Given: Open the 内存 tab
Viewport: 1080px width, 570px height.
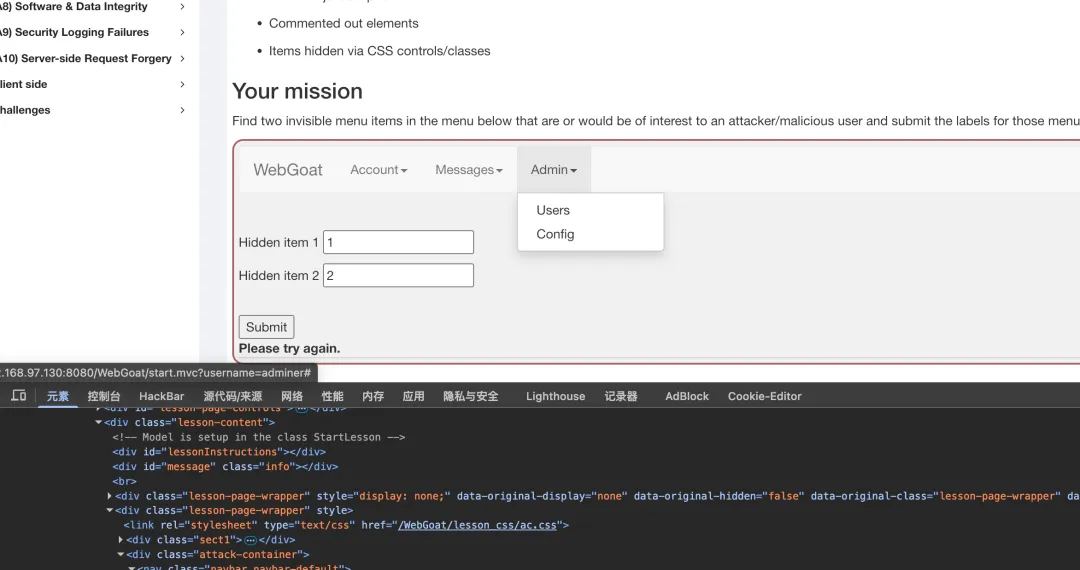Looking at the screenshot, I should tap(373, 396).
